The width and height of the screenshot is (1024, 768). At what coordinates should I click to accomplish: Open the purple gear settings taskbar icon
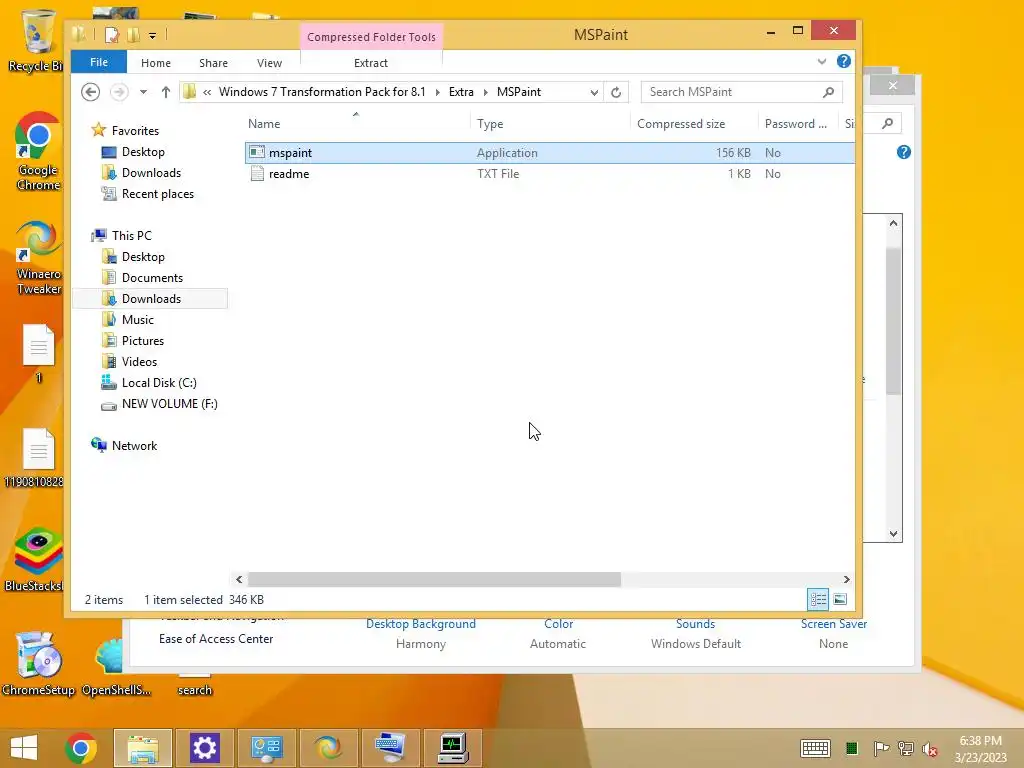pyautogui.click(x=204, y=748)
